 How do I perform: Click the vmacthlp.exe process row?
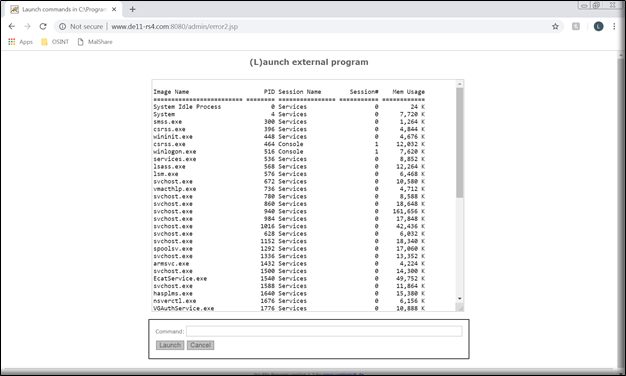coord(289,189)
